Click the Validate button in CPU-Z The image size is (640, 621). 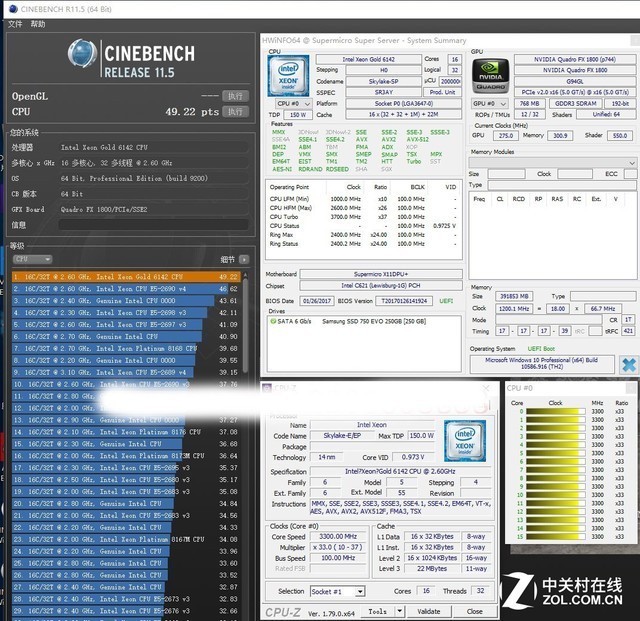point(428,611)
